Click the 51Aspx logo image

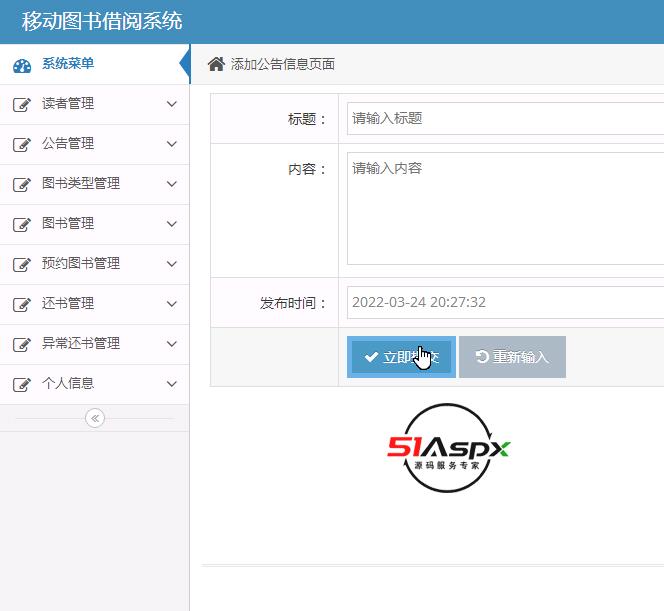tap(448, 448)
